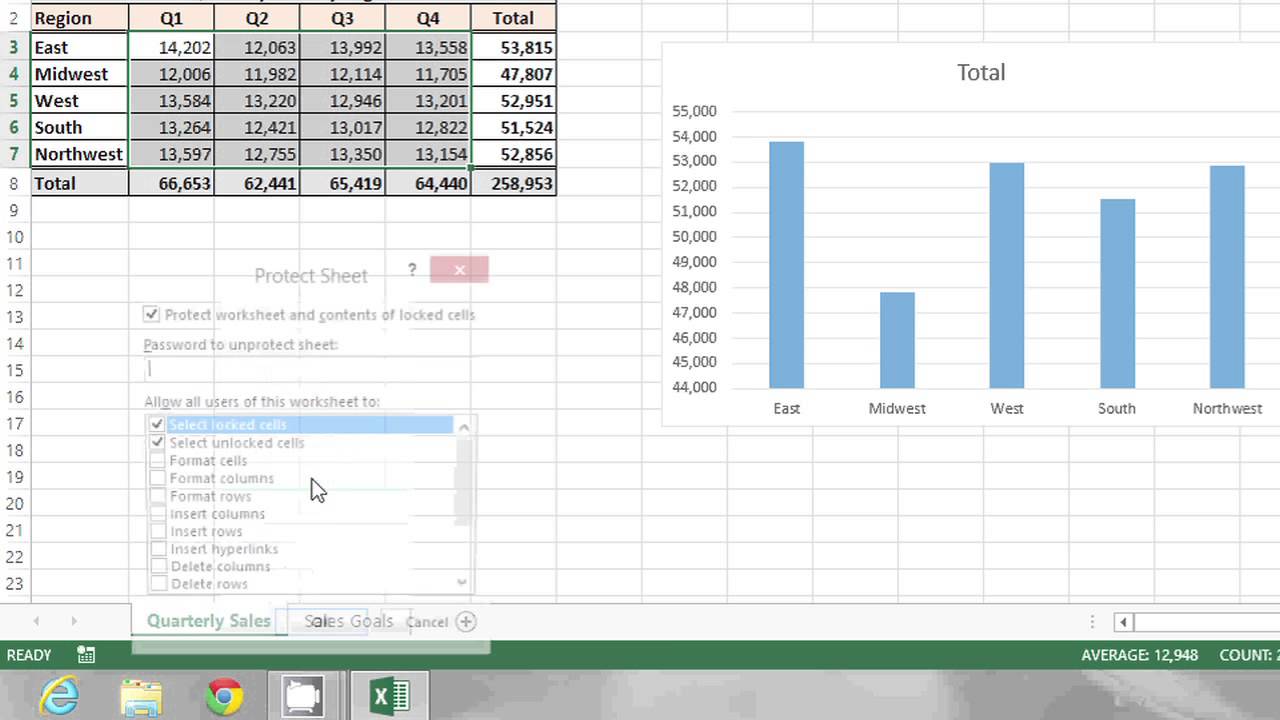Click READY status bar indicator
Viewport: 1280px width, 720px height.
[29, 655]
